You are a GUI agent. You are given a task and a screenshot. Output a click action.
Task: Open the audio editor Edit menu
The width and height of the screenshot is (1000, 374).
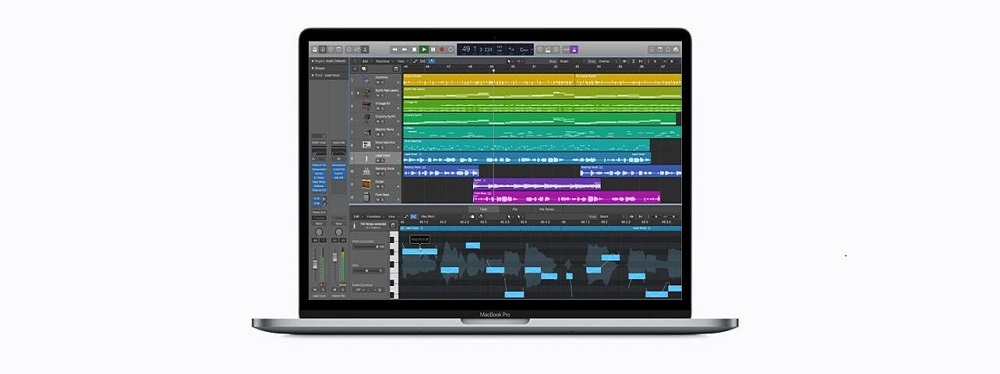357,216
